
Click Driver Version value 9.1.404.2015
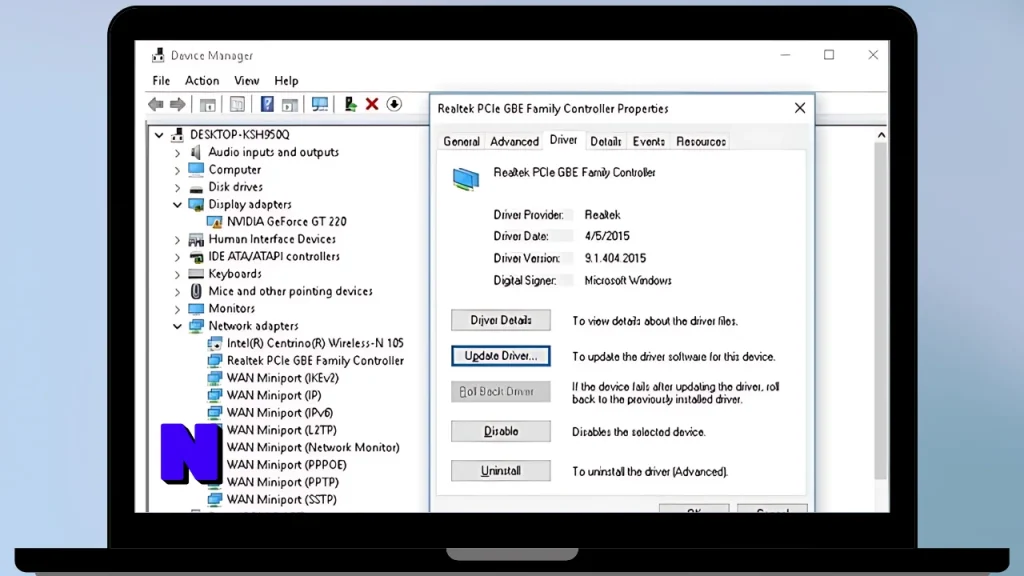pos(615,259)
